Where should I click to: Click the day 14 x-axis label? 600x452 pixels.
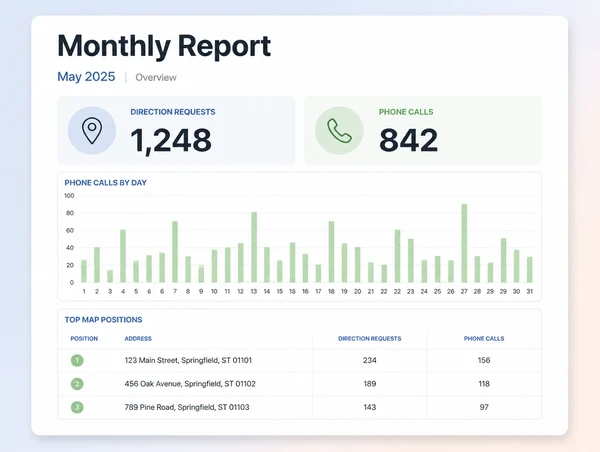pyautogui.click(x=267, y=292)
